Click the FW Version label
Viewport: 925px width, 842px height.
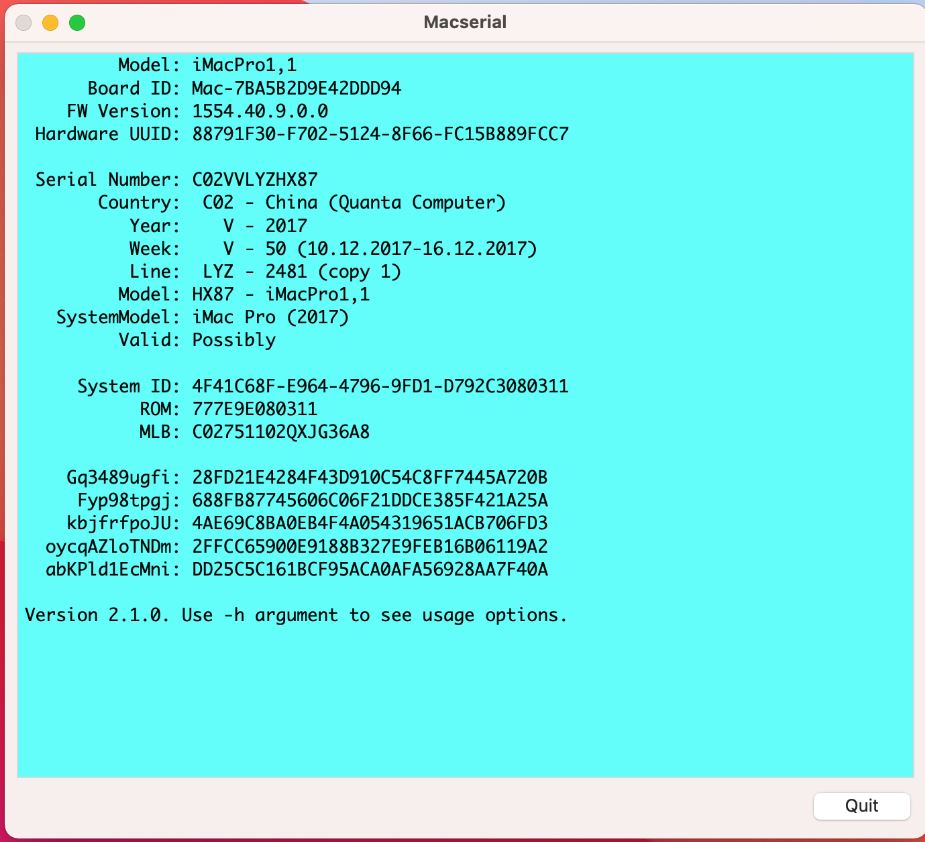tap(123, 111)
